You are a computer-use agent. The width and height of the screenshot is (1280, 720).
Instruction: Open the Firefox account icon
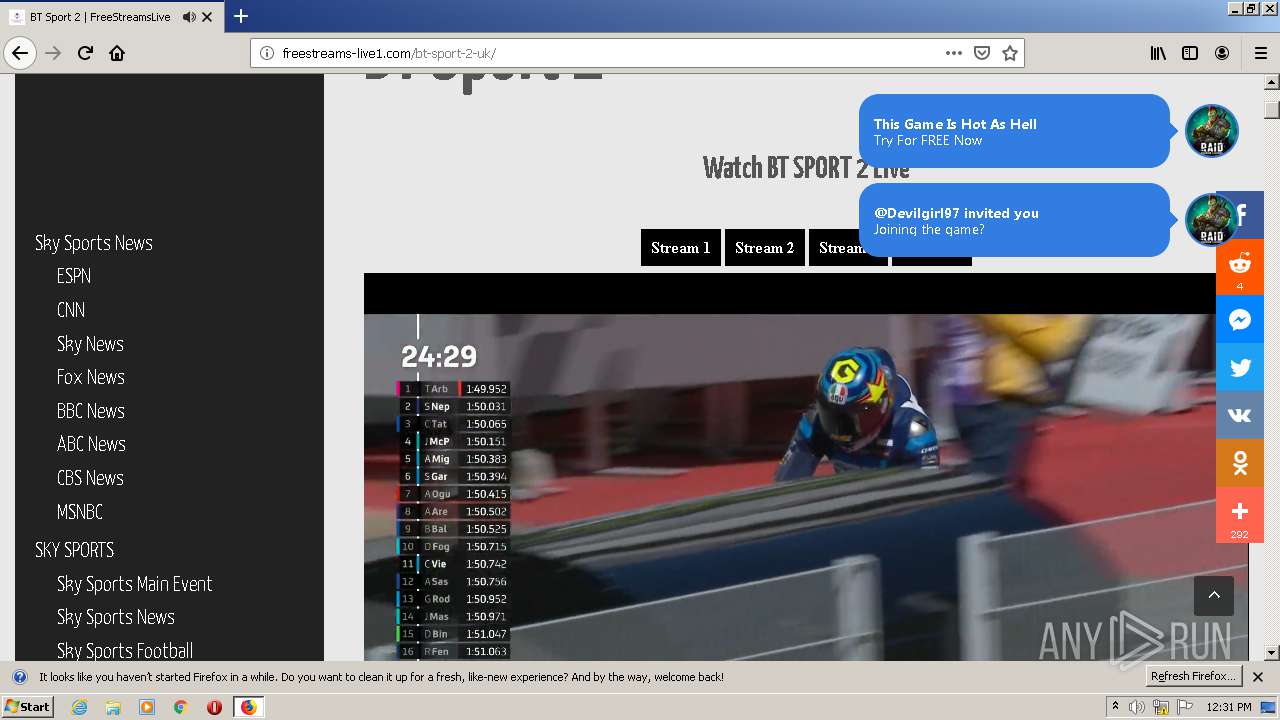click(x=1222, y=53)
